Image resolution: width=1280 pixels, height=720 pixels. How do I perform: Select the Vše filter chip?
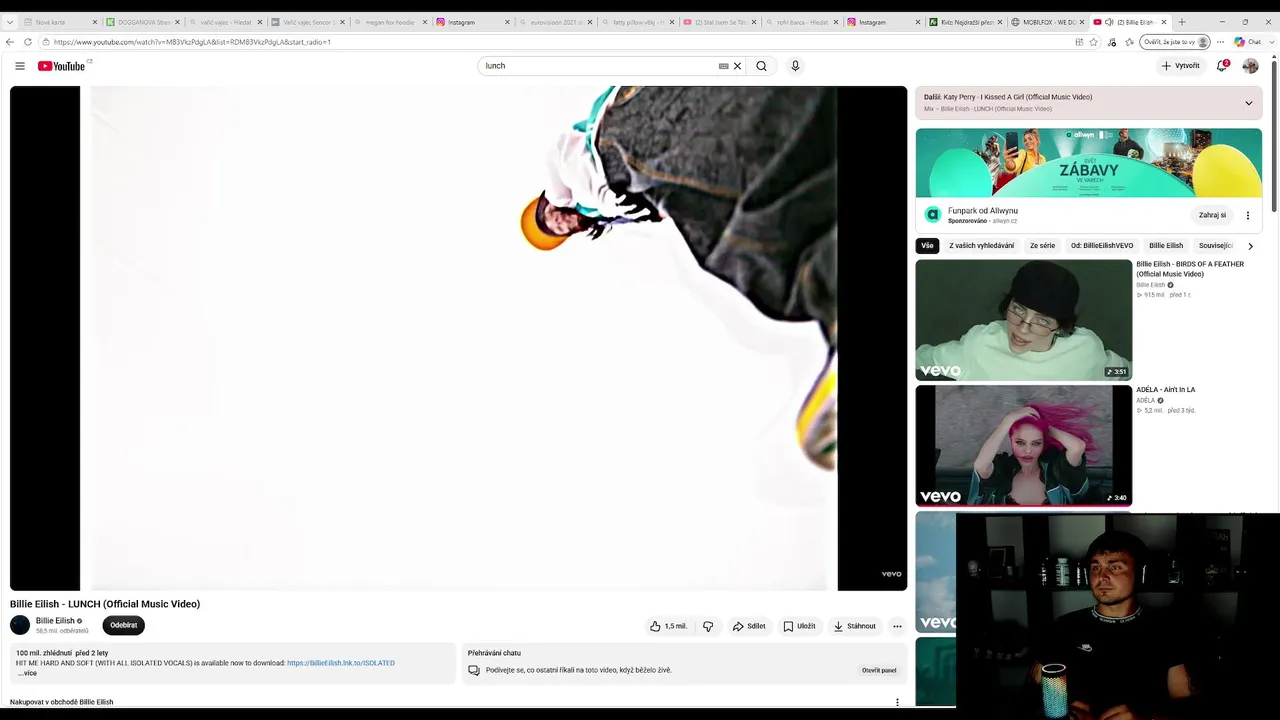point(927,246)
